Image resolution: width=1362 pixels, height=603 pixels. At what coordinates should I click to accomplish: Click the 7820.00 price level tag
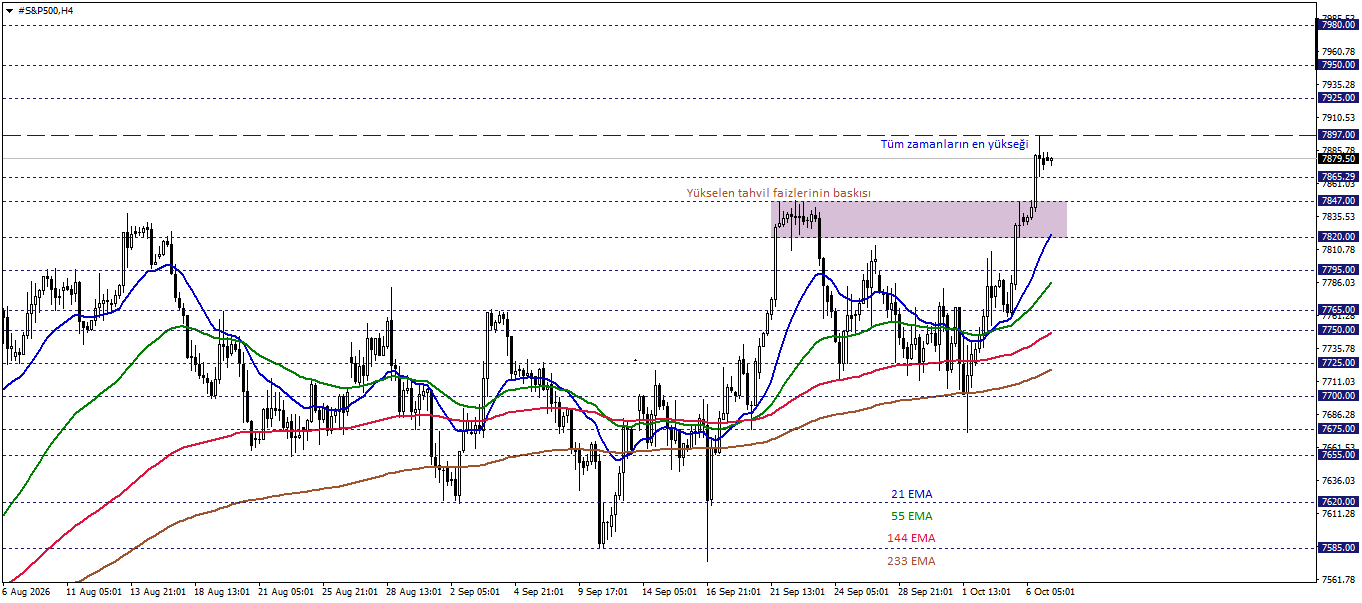[x=1338, y=237]
